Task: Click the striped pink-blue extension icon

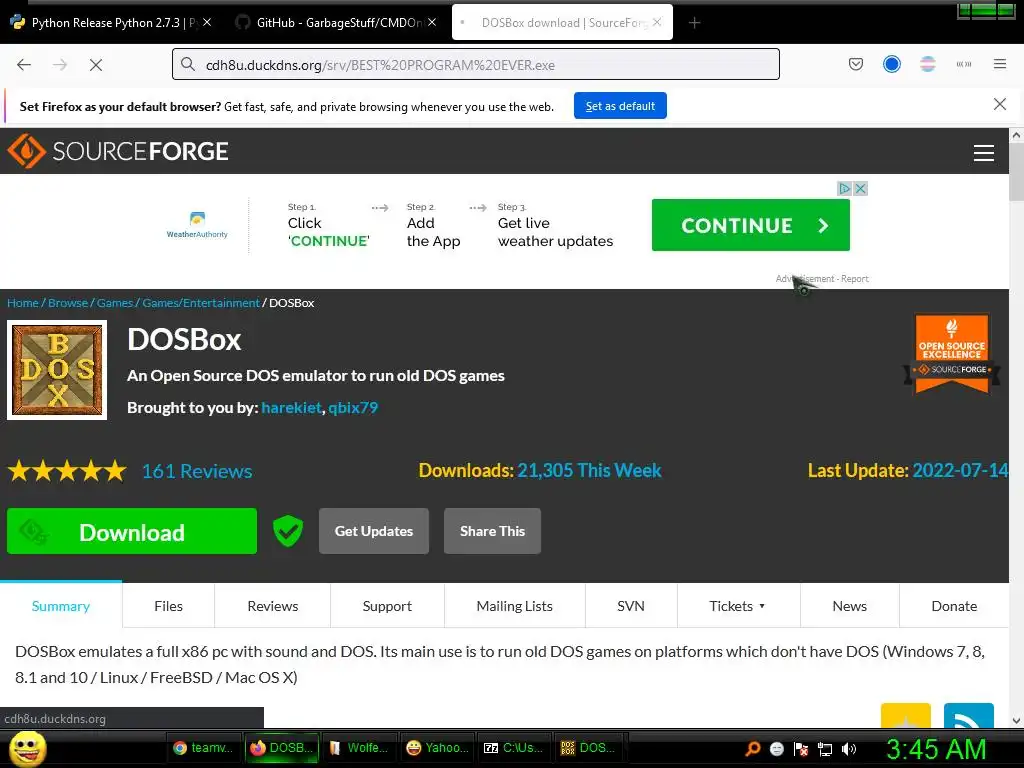Action: point(927,64)
